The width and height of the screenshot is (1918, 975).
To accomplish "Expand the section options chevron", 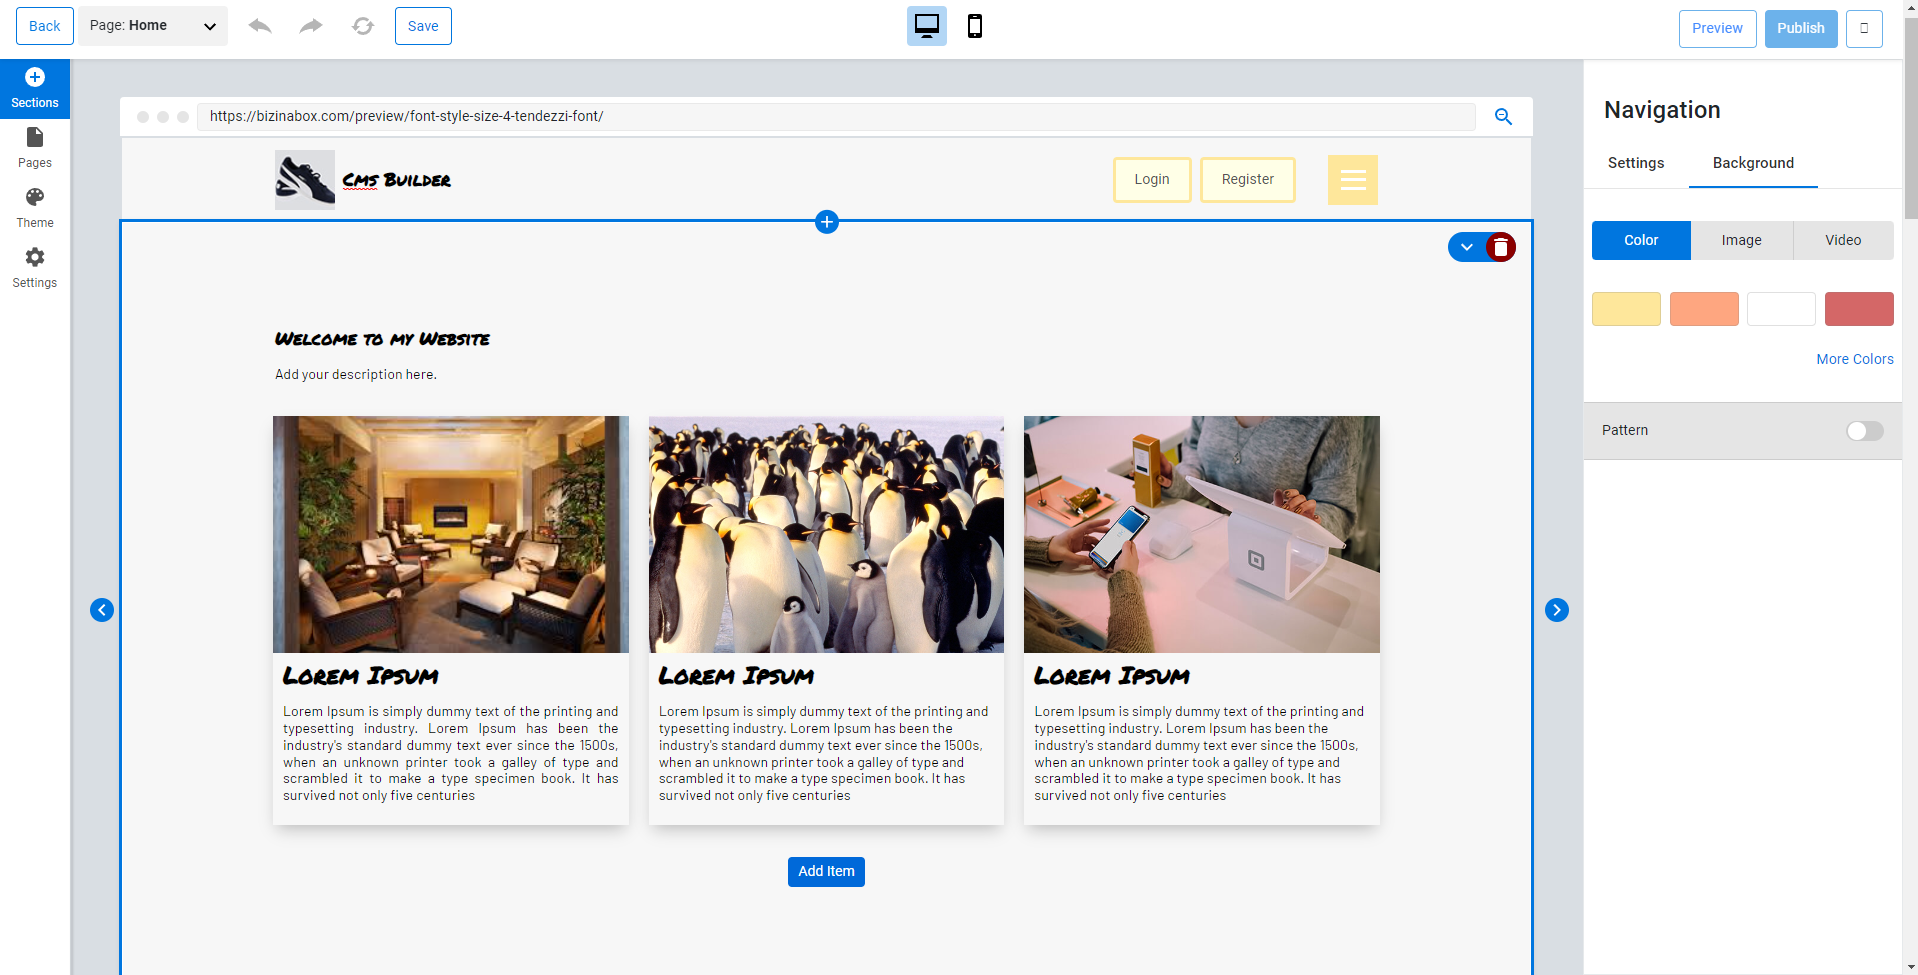I will coord(1466,246).
